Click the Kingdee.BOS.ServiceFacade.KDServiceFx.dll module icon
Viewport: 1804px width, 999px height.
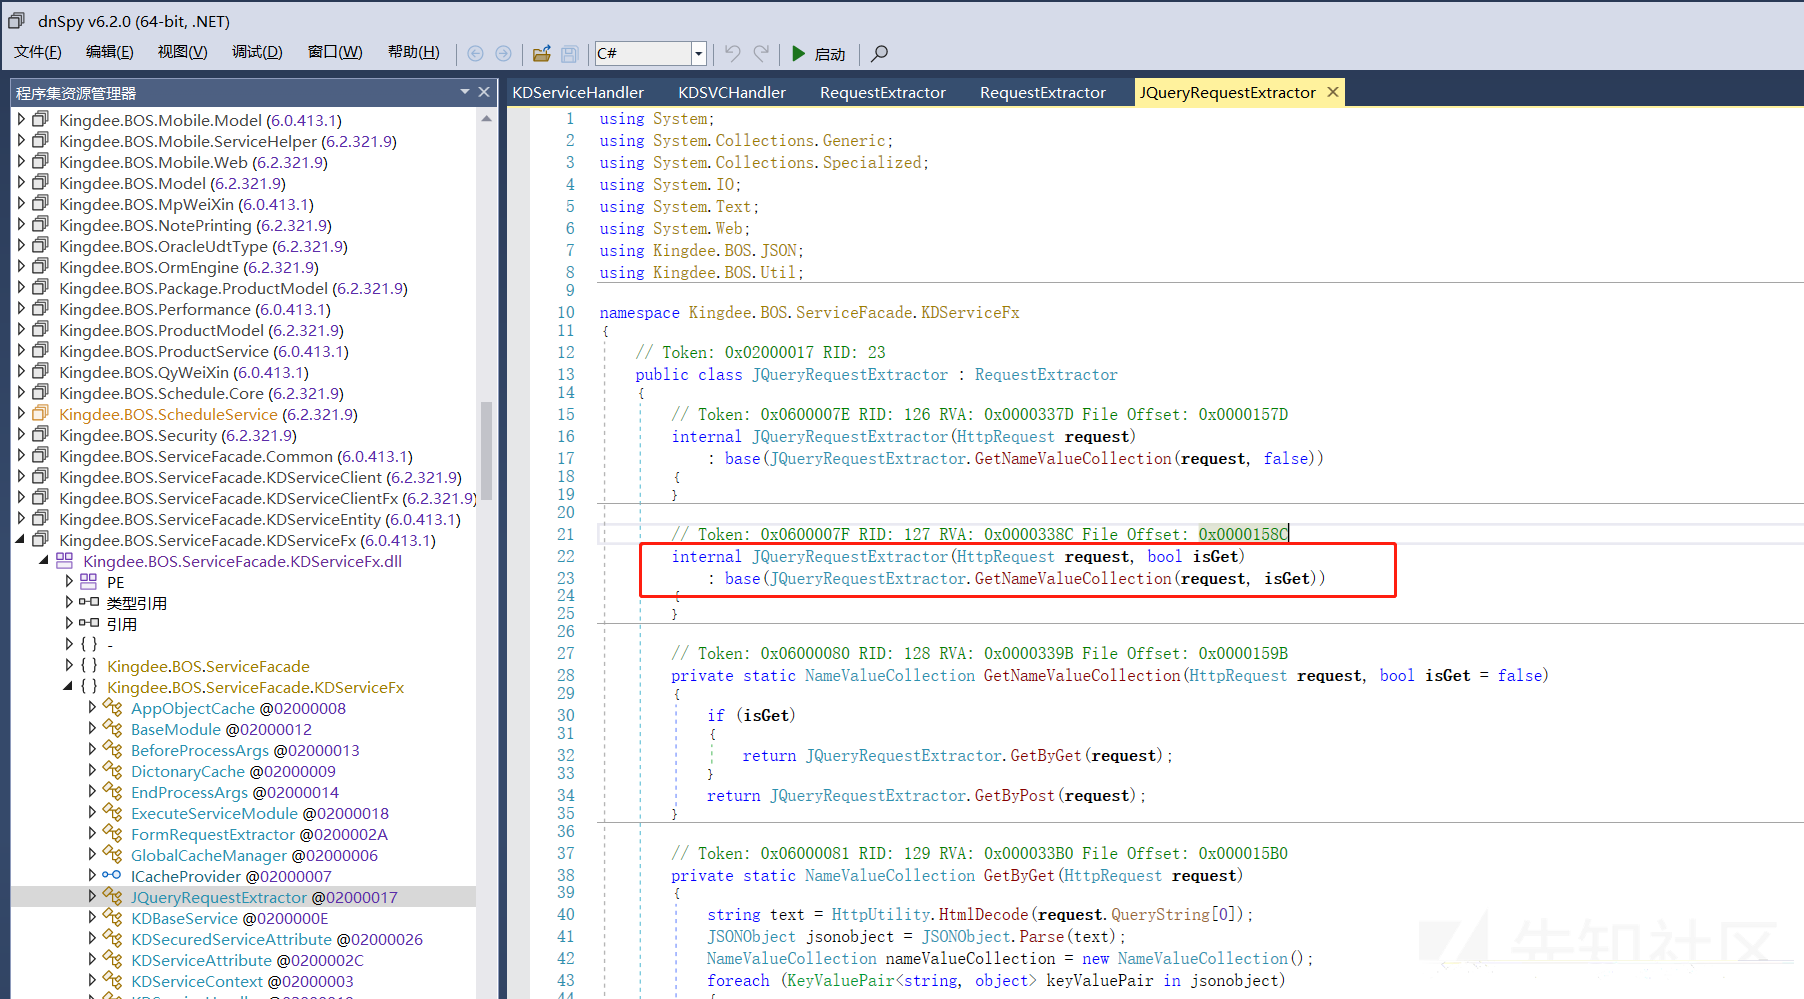[64, 560]
